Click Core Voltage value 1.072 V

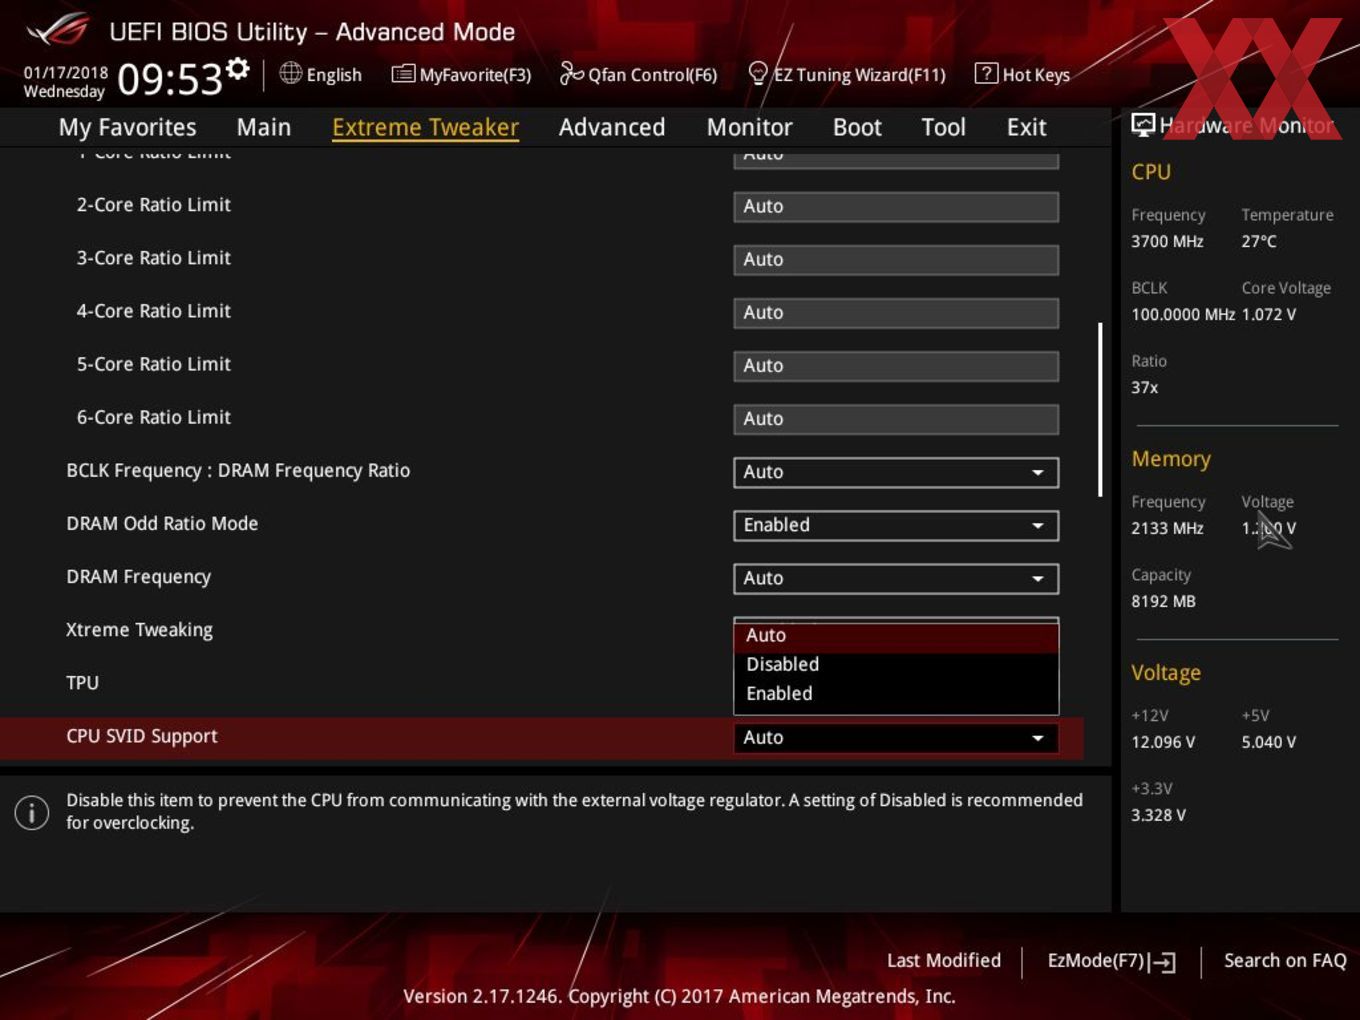(x=1269, y=315)
